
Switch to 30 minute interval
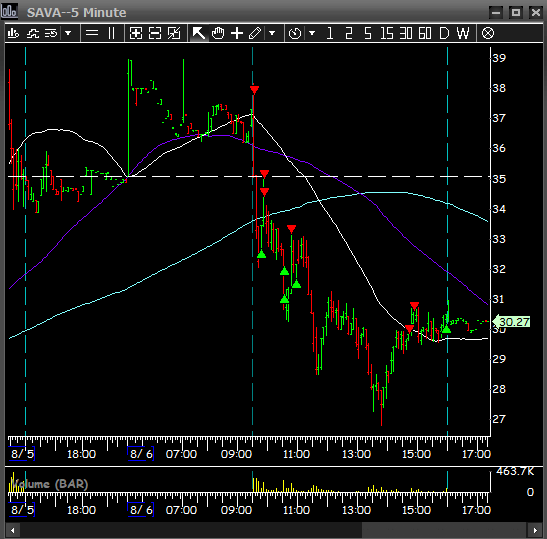click(x=406, y=33)
